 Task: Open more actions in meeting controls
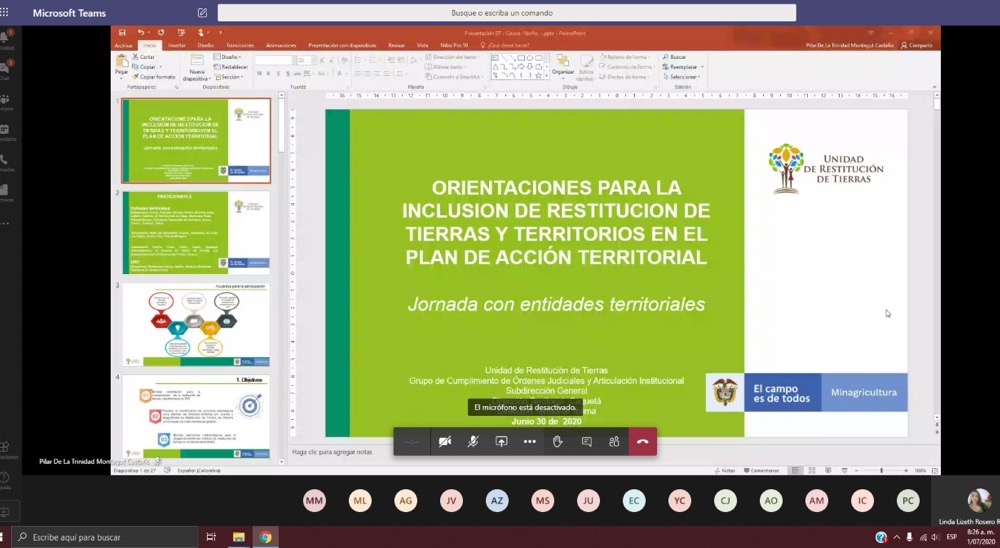[x=529, y=441]
